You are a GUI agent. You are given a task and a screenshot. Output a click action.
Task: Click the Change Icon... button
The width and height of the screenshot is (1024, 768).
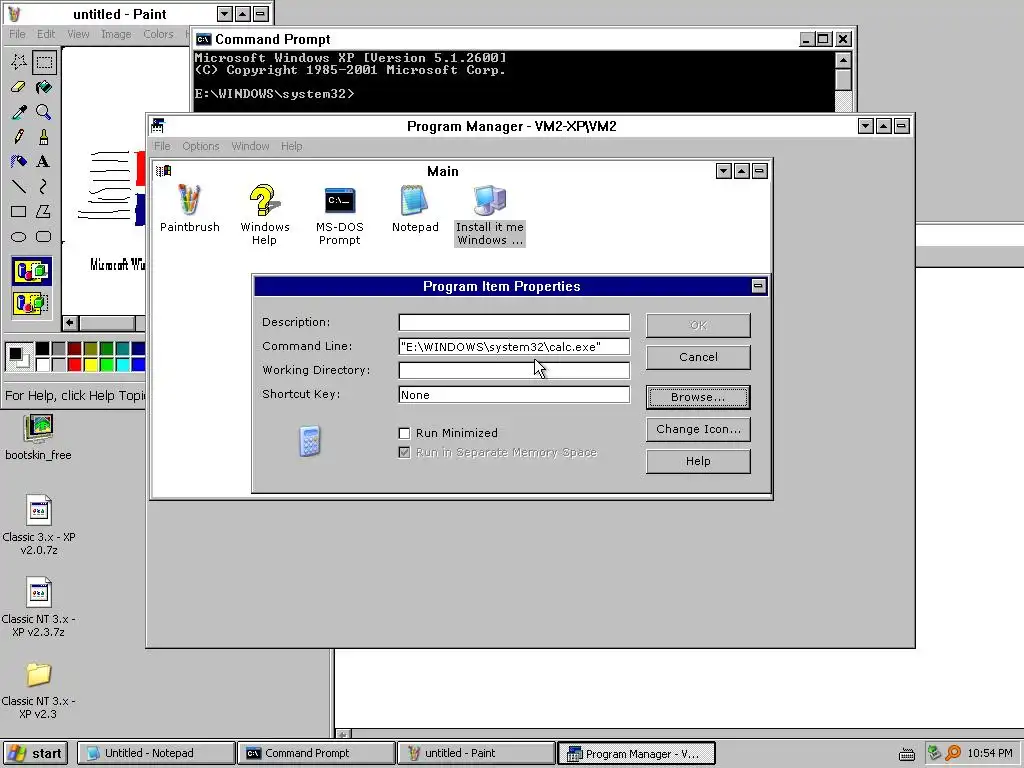click(698, 429)
